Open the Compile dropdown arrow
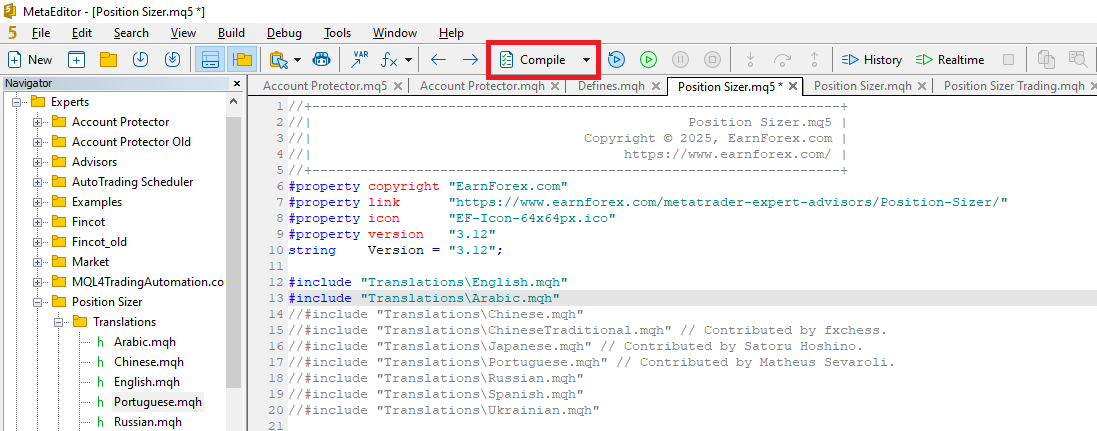1097x431 pixels. [586, 60]
